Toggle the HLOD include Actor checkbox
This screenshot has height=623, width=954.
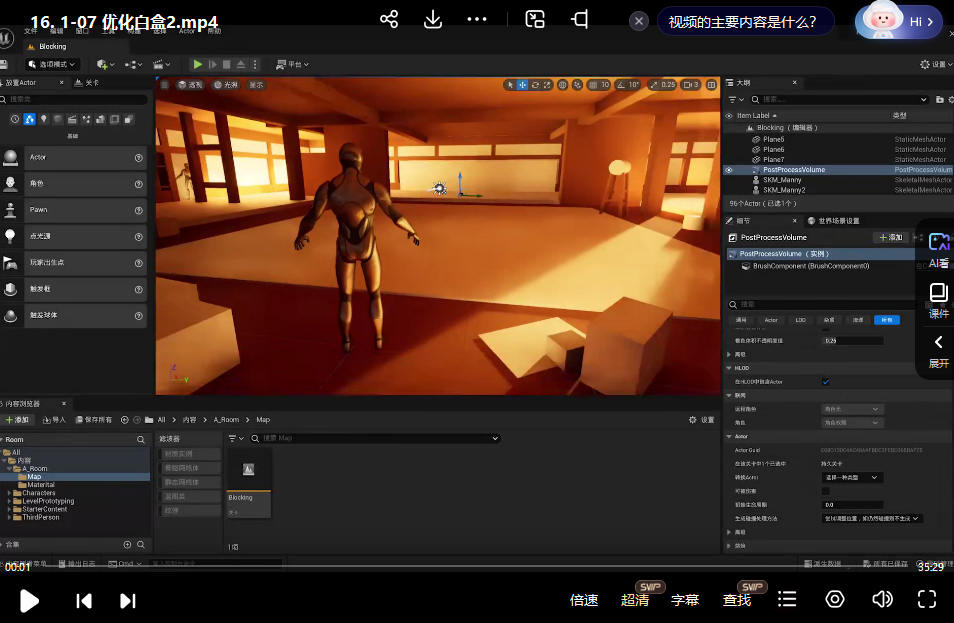(825, 381)
